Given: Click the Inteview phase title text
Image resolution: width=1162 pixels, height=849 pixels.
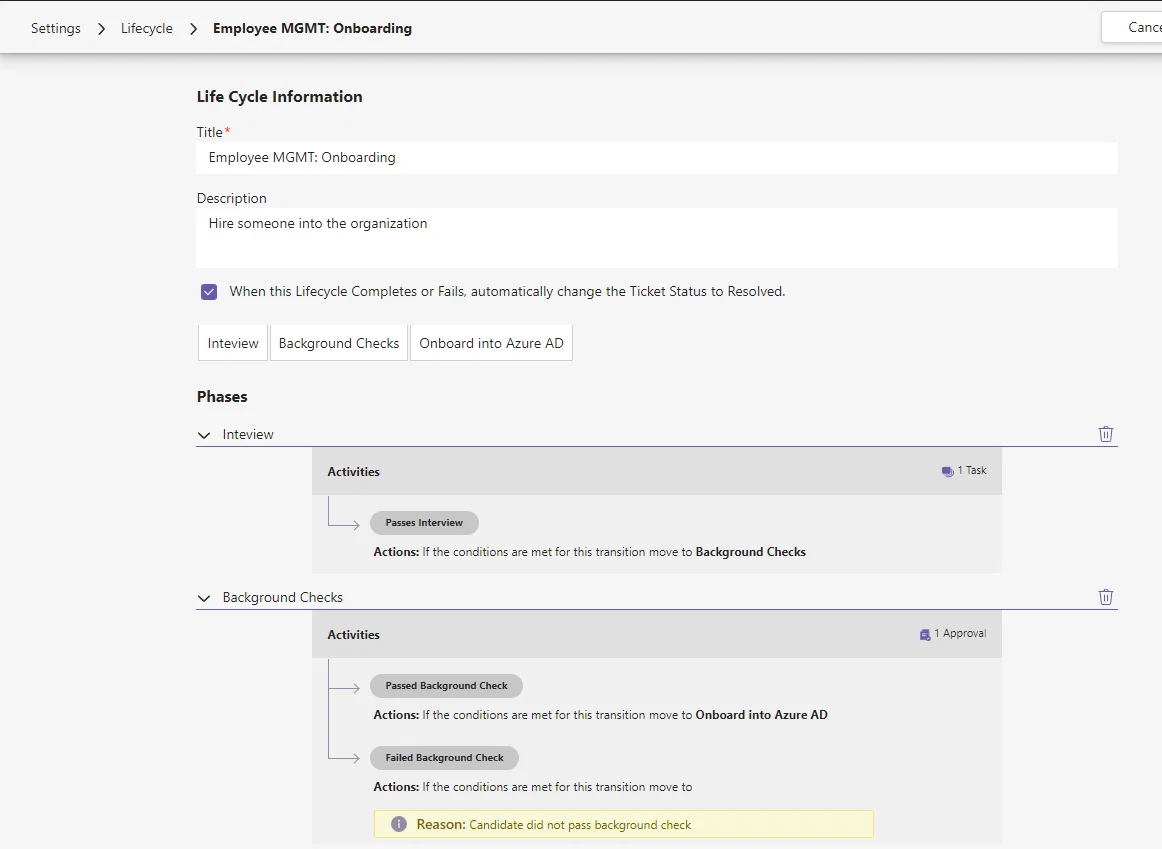Looking at the screenshot, I should 248,434.
